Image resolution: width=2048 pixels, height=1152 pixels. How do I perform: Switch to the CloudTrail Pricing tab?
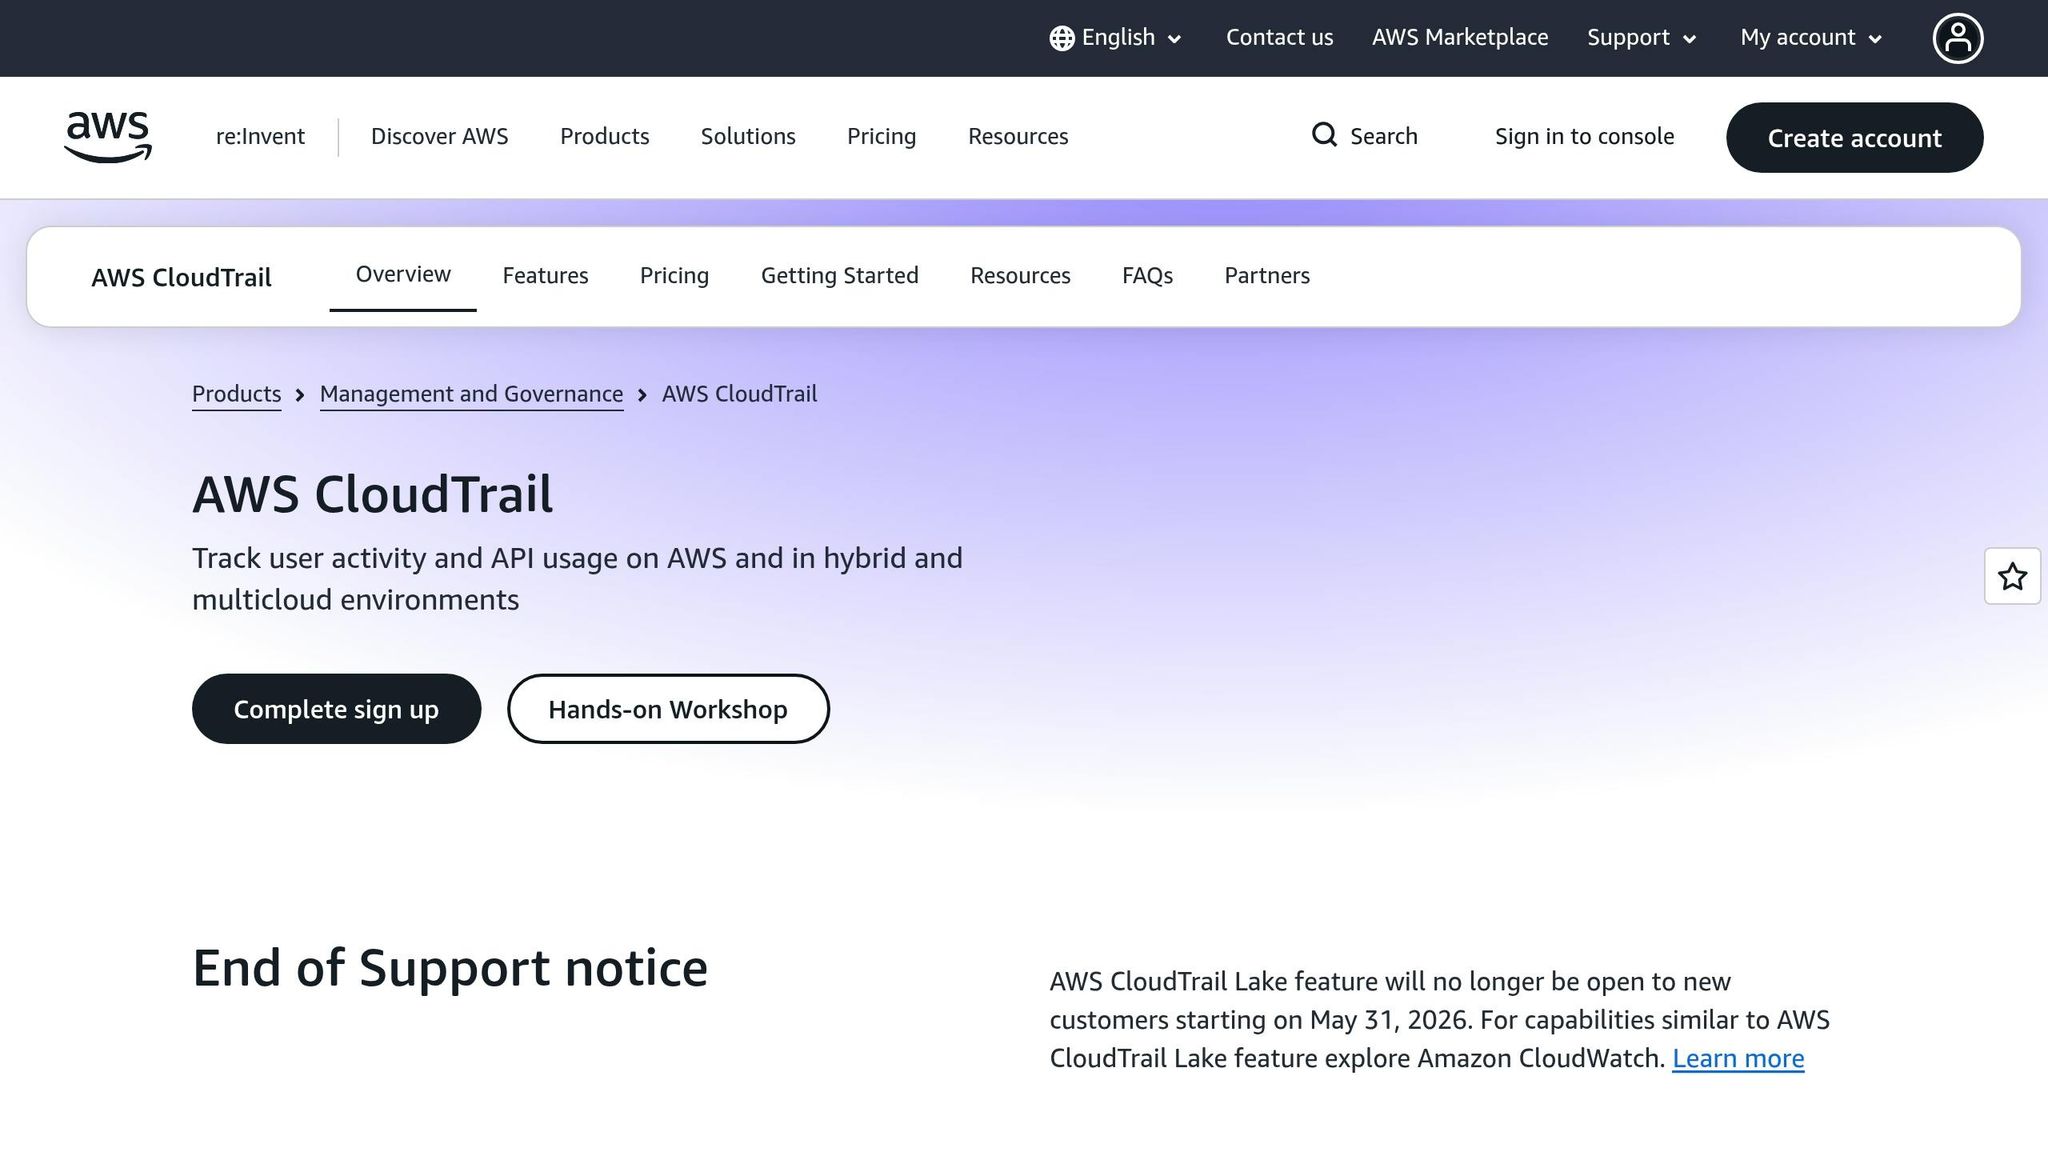(x=674, y=276)
